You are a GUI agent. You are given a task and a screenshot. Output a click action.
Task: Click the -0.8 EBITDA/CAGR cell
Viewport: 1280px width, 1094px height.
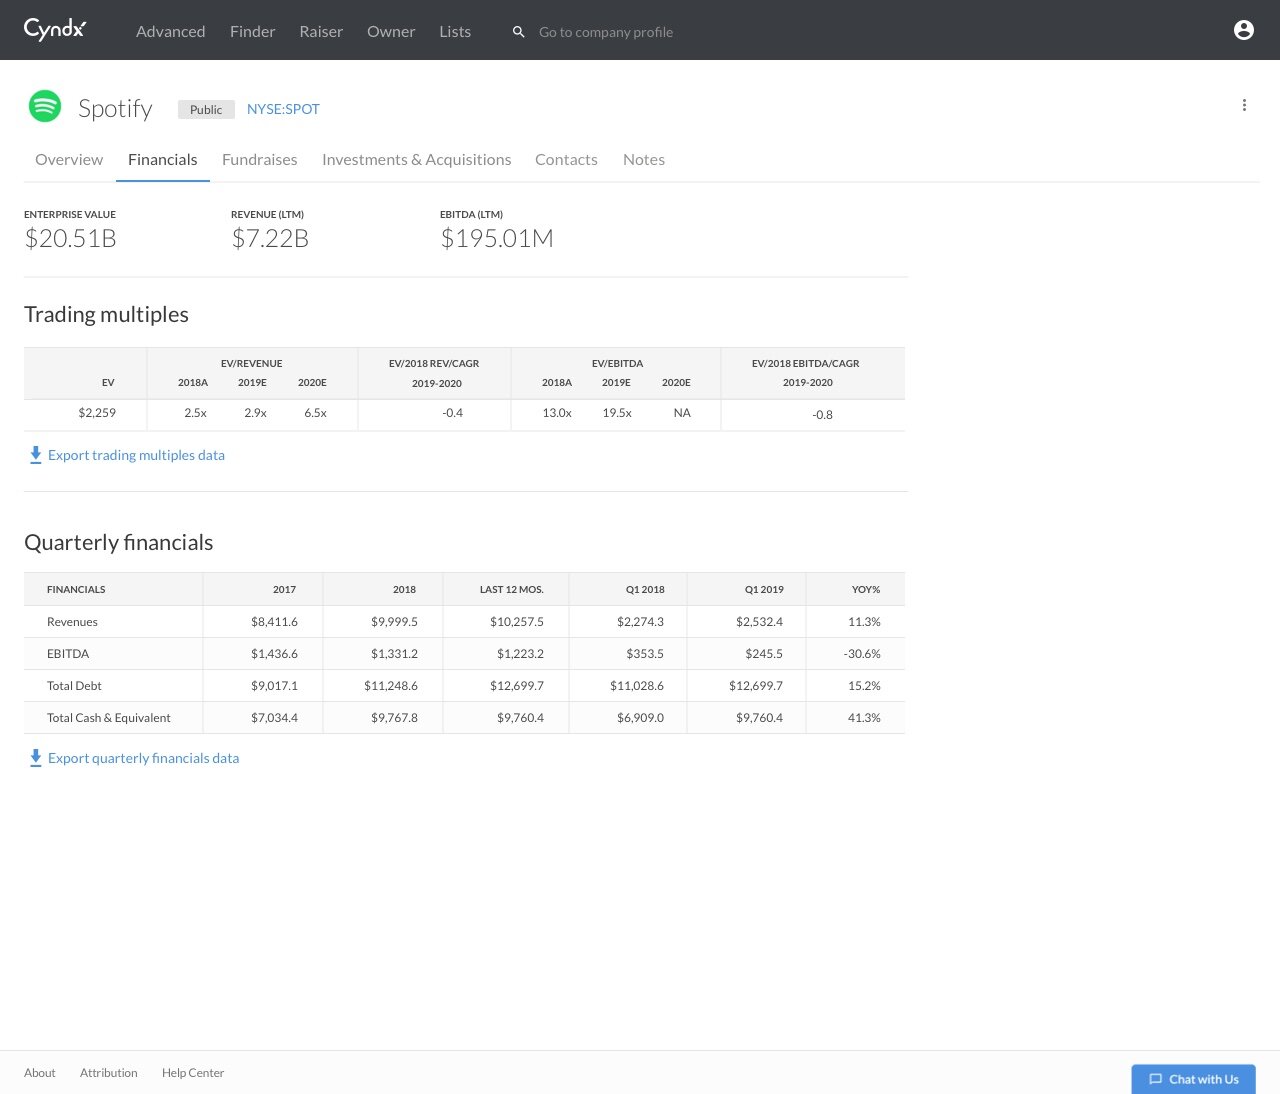[x=822, y=415]
